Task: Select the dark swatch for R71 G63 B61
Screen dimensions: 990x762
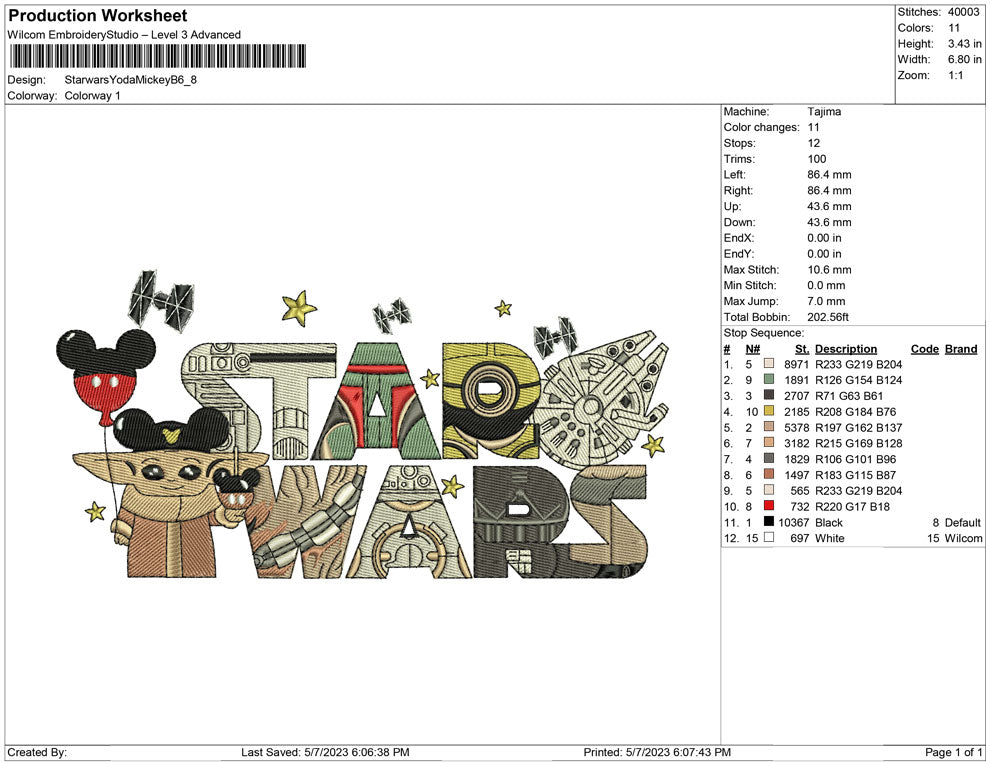Action: [x=768, y=396]
